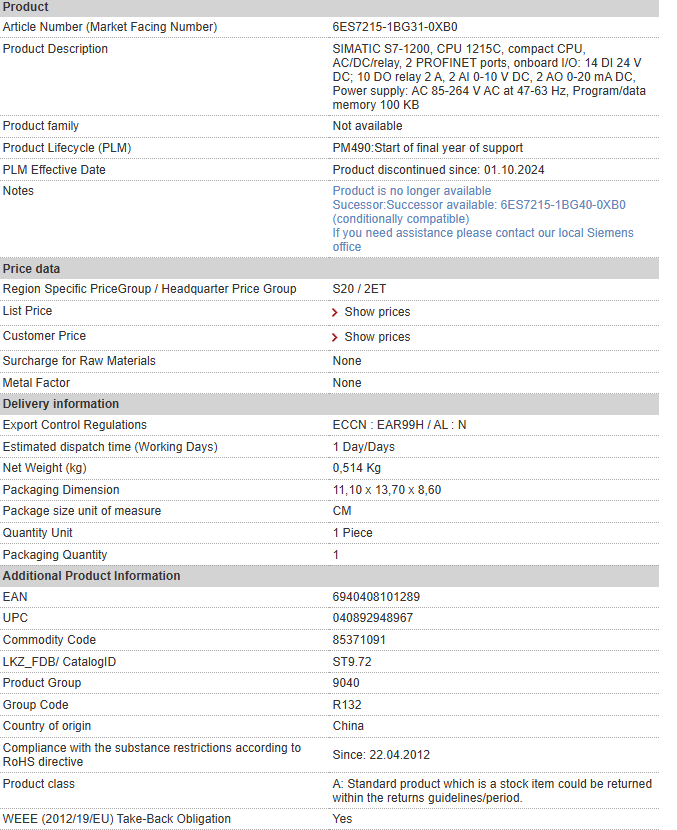Select the SIMATIC S7-1200 product description text
The width and height of the screenshot is (677, 830).
click(489, 77)
